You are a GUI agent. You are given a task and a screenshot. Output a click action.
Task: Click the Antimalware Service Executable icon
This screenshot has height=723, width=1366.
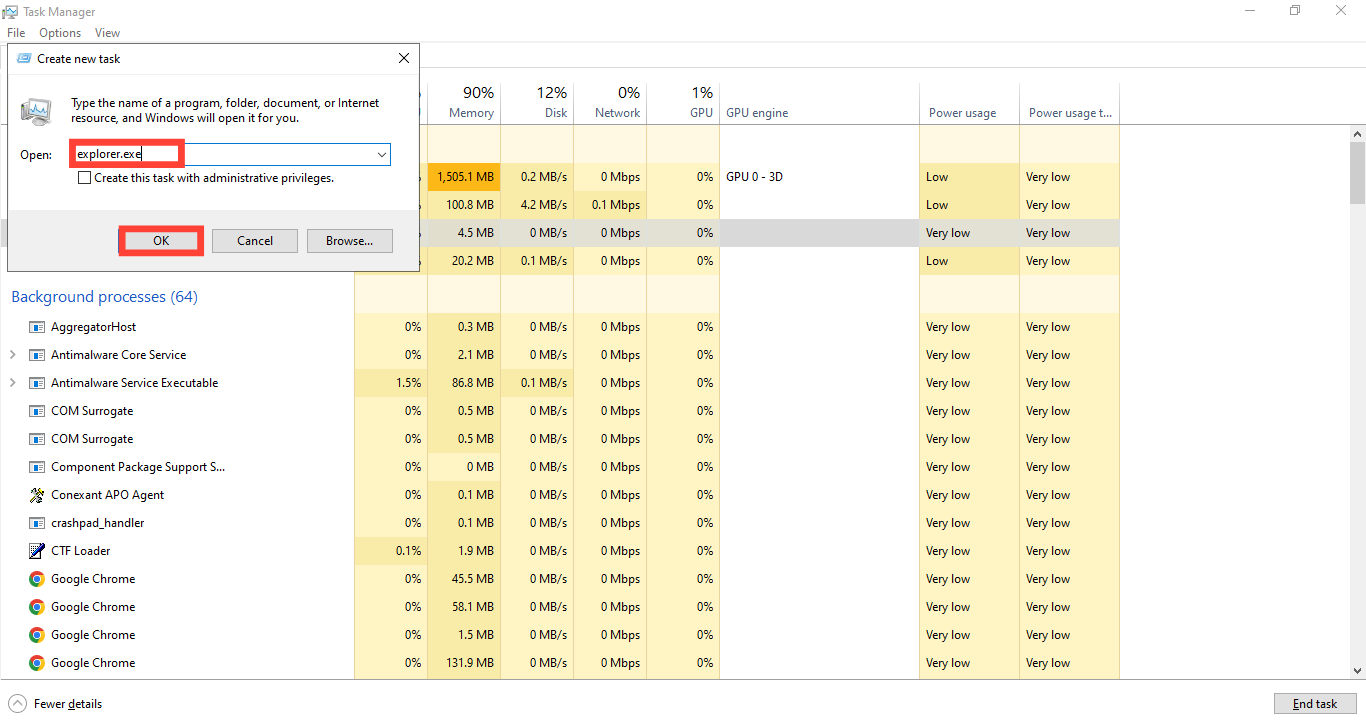tap(37, 383)
